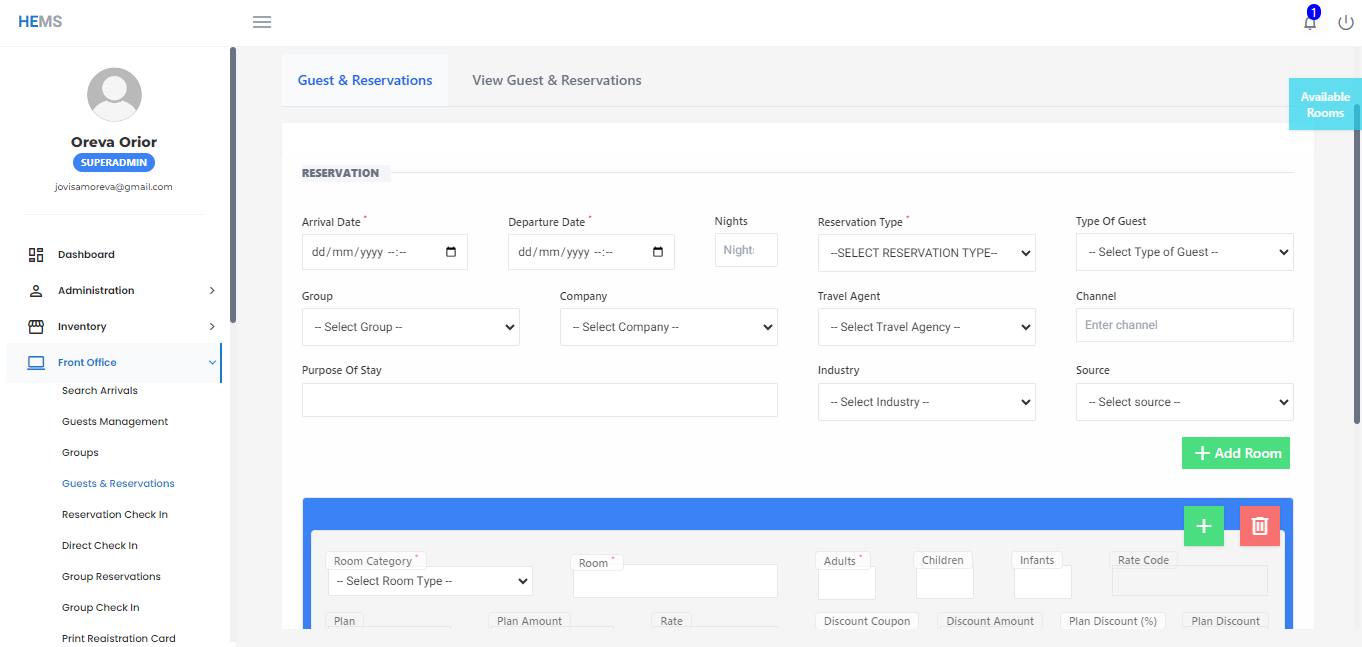Open Group Check In sidebar item
This screenshot has width=1362, height=647.
click(x=101, y=608)
